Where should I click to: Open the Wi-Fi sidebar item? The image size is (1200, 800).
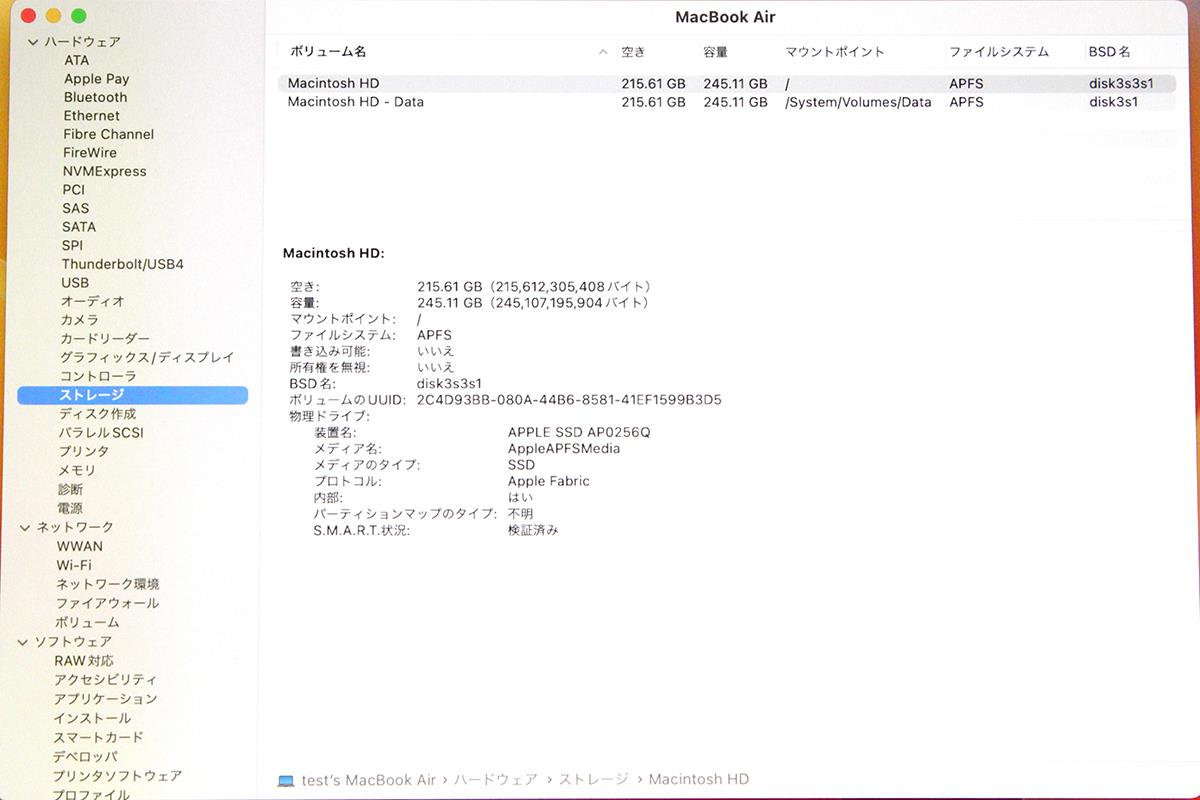[74, 565]
